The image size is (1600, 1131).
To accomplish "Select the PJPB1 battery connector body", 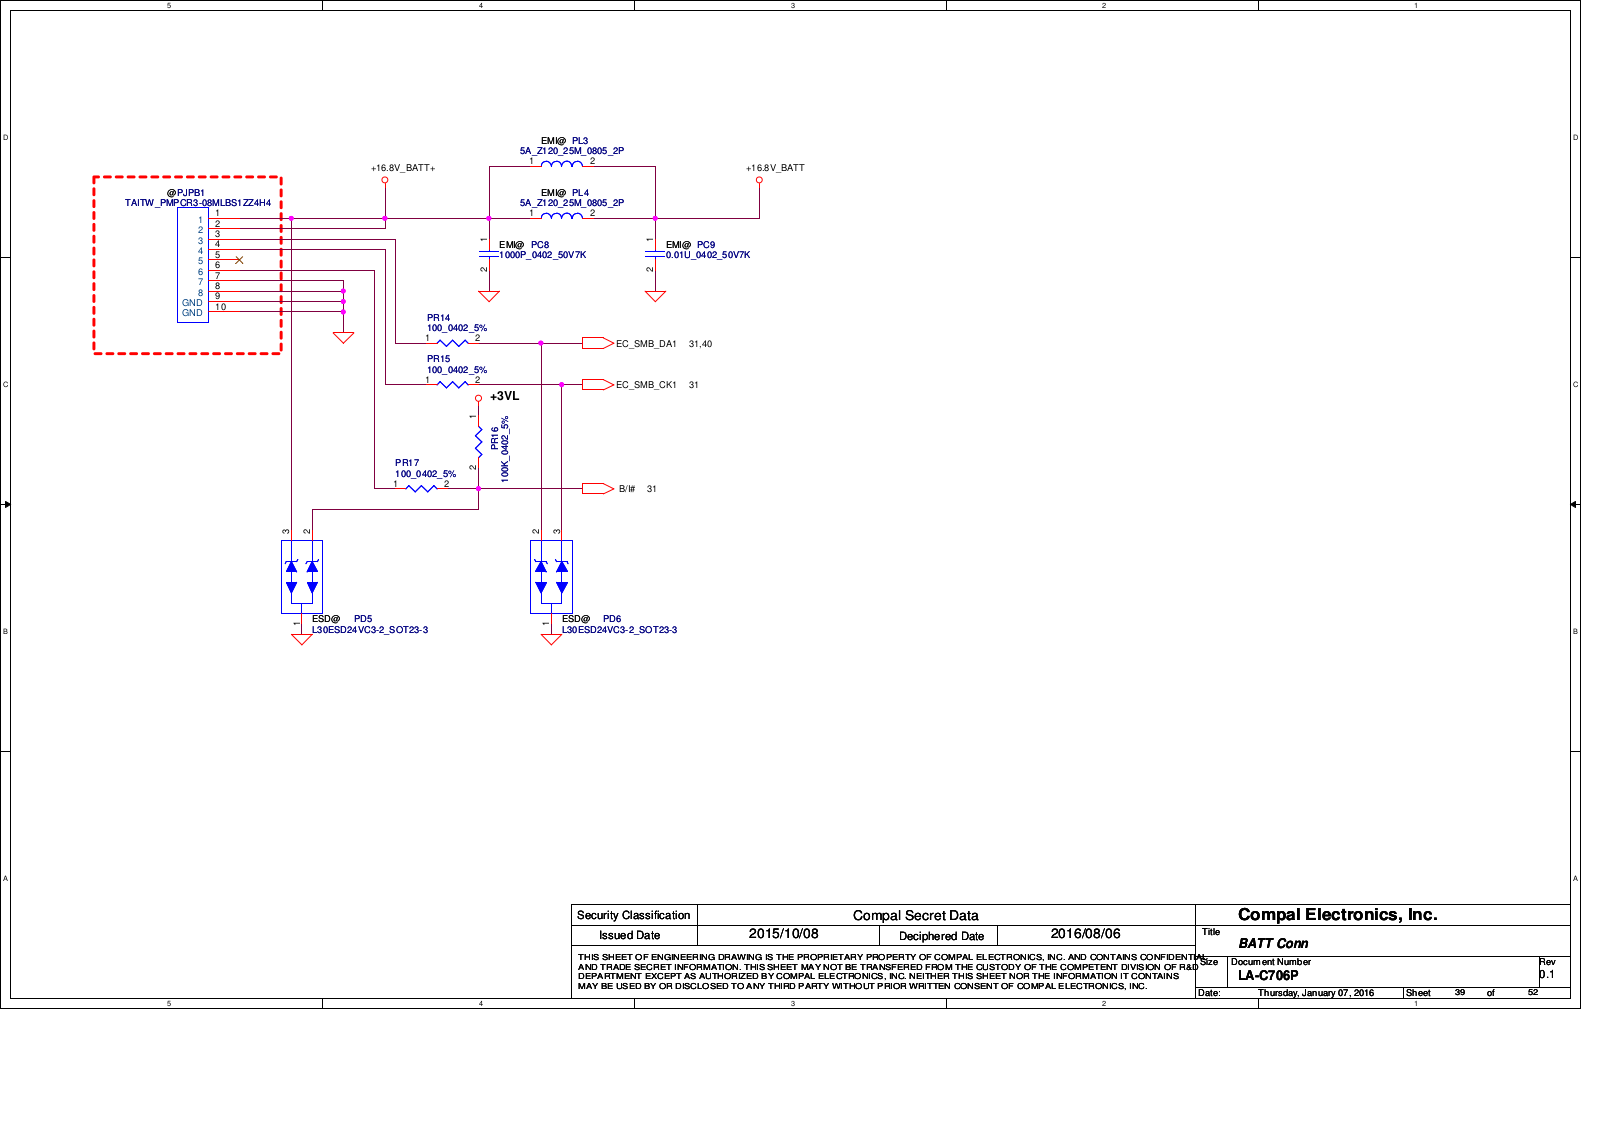I will [192, 265].
